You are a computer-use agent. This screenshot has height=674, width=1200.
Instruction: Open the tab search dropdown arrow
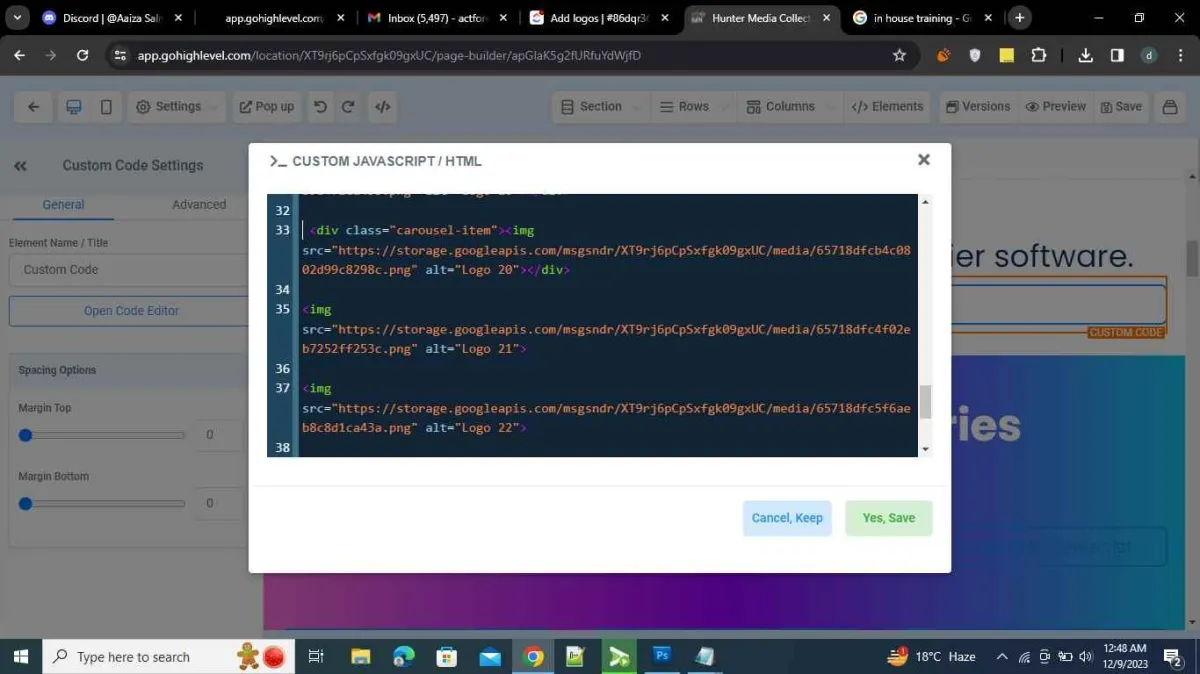[17, 18]
